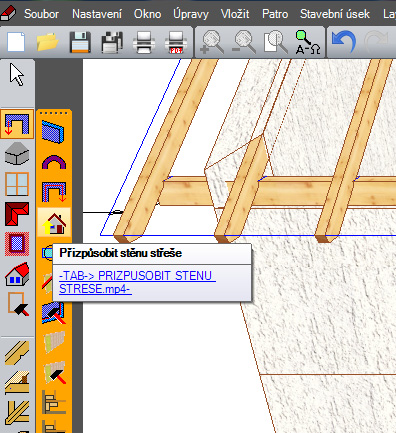Open PRIZPUSOBIT STENU STRESE.mp4 tooltip link
Screen dimensions: 396x433
point(137,282)
